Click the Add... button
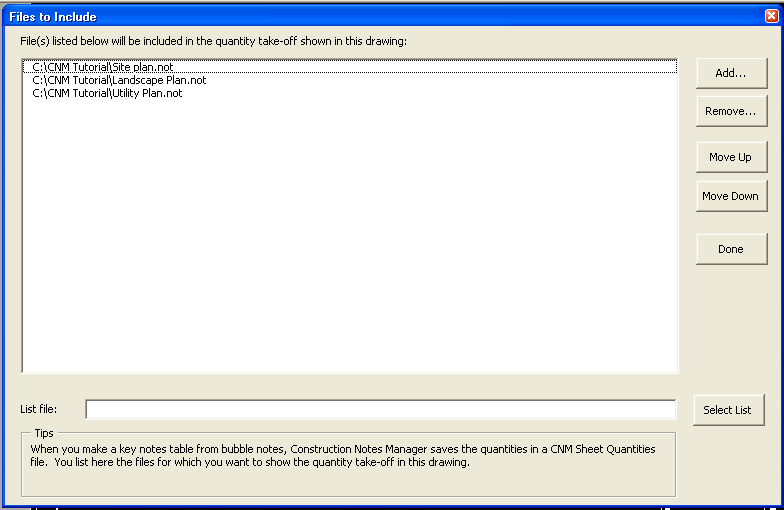The height and width of the screenshot is (510, 784). (x=731, y=73)
